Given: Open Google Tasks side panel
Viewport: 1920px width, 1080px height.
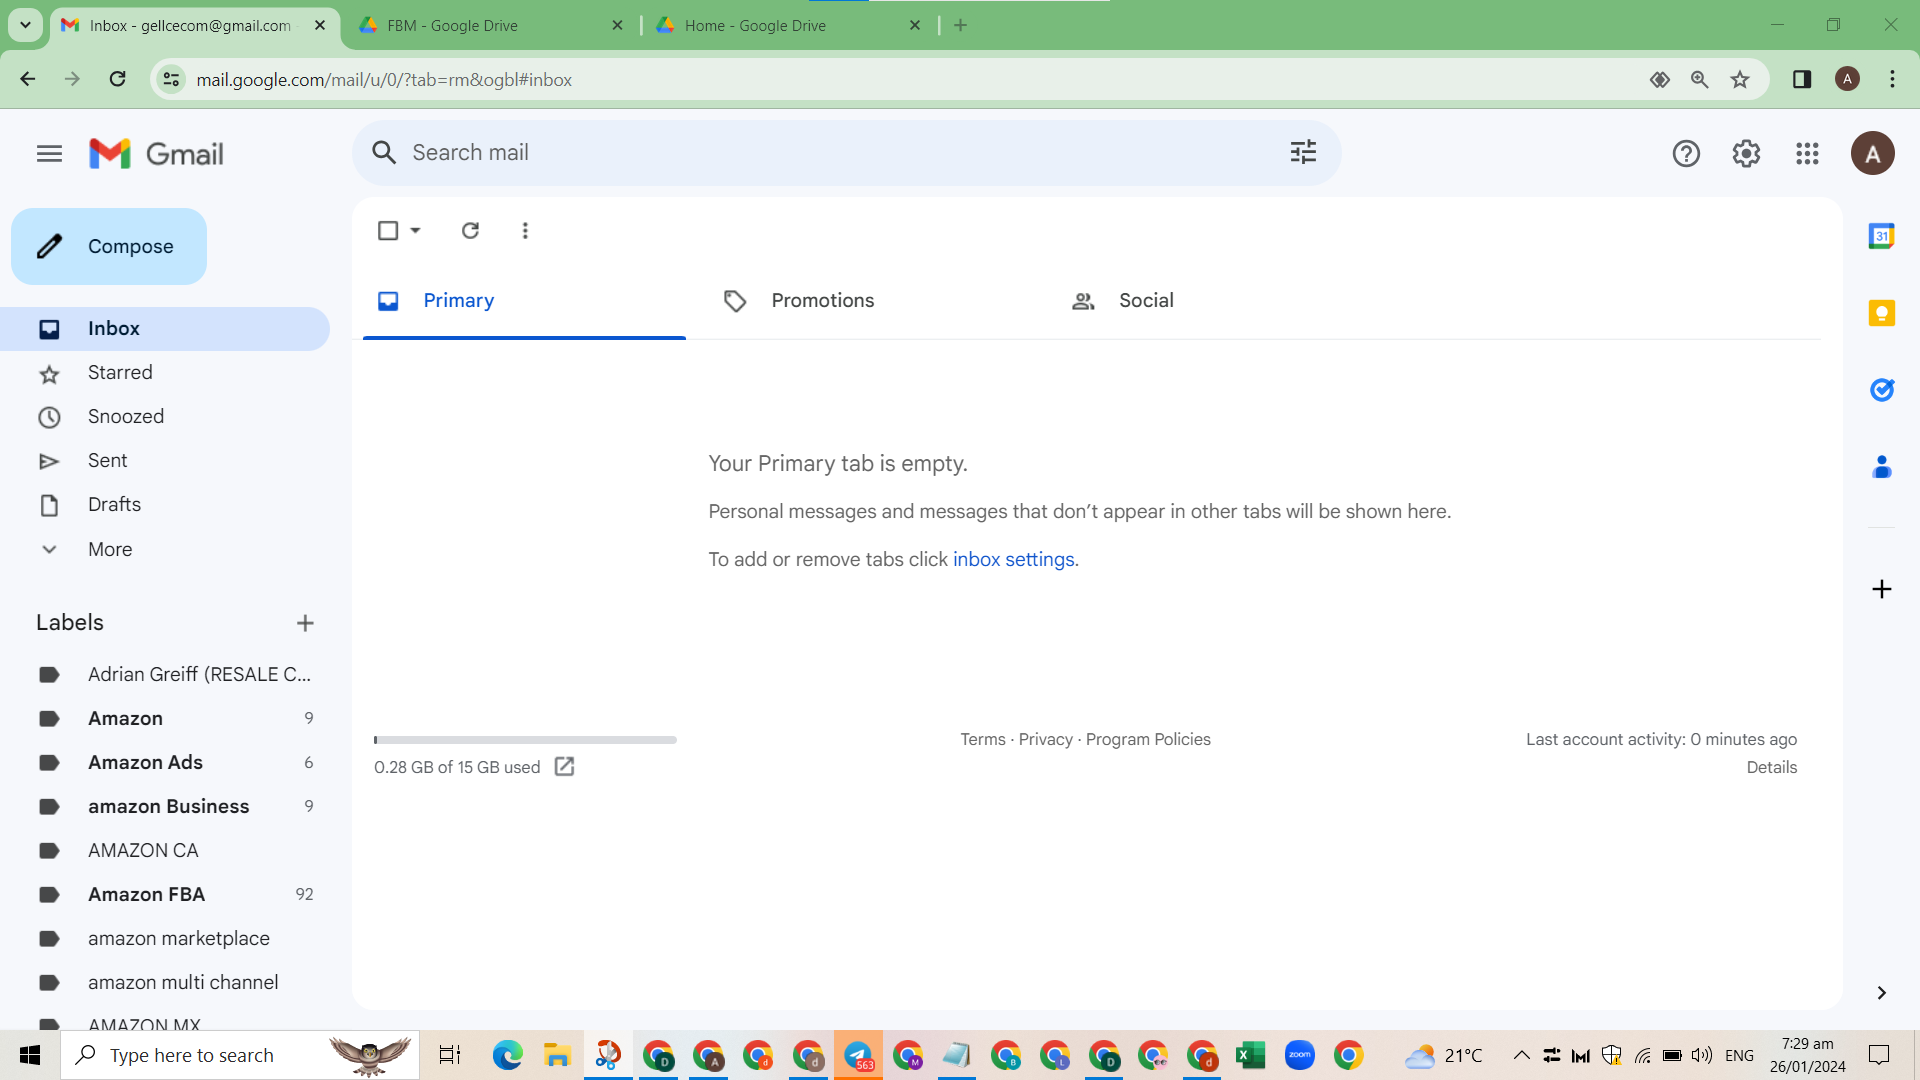Looking at the screenshot, I should [x=1881, y=389].
